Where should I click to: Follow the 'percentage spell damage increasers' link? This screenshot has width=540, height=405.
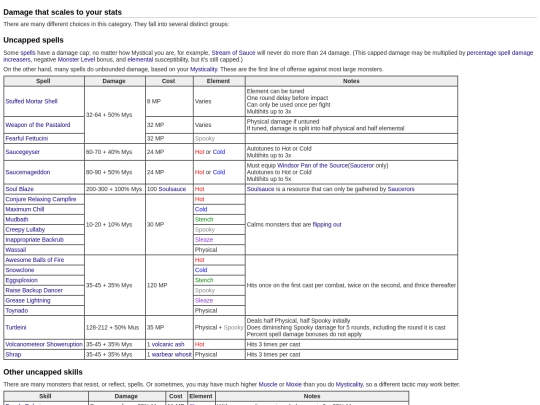500,53
